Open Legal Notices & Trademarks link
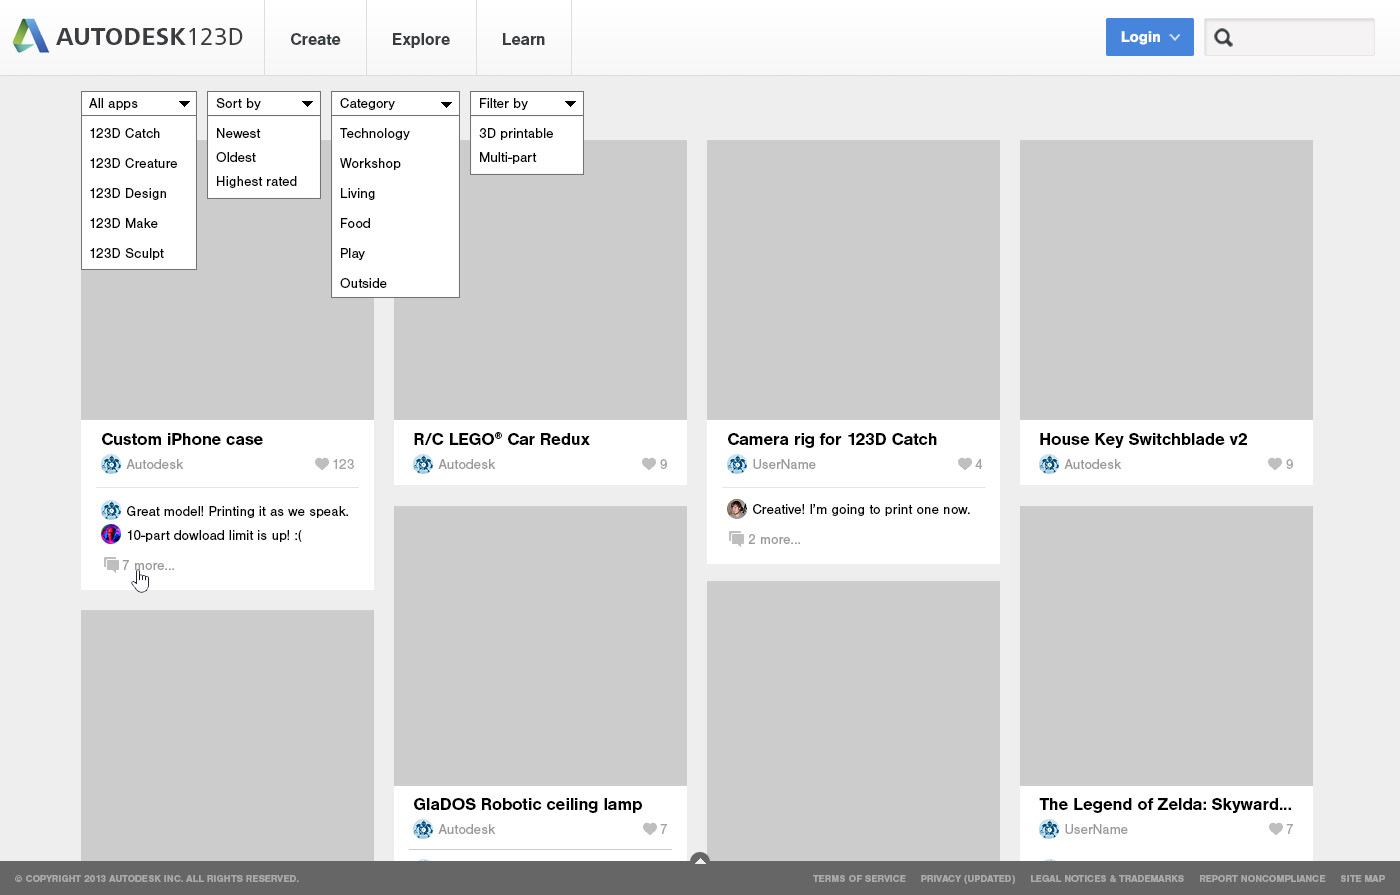This screenshot has width=1400, height=895. (1107, 879)
